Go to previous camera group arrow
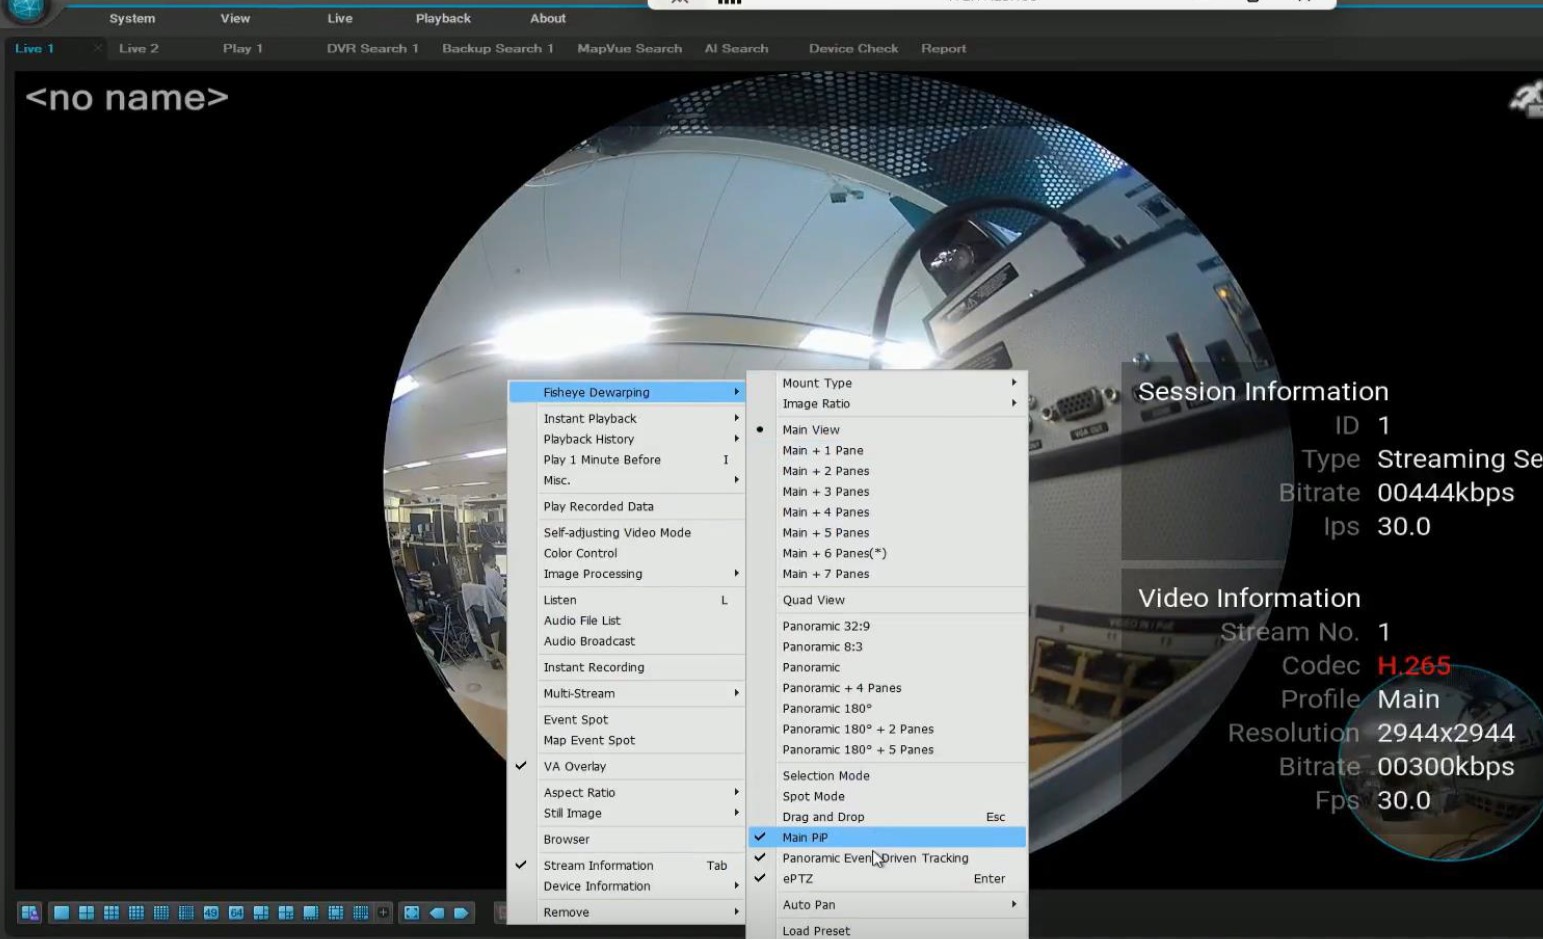 coord(437,913)
